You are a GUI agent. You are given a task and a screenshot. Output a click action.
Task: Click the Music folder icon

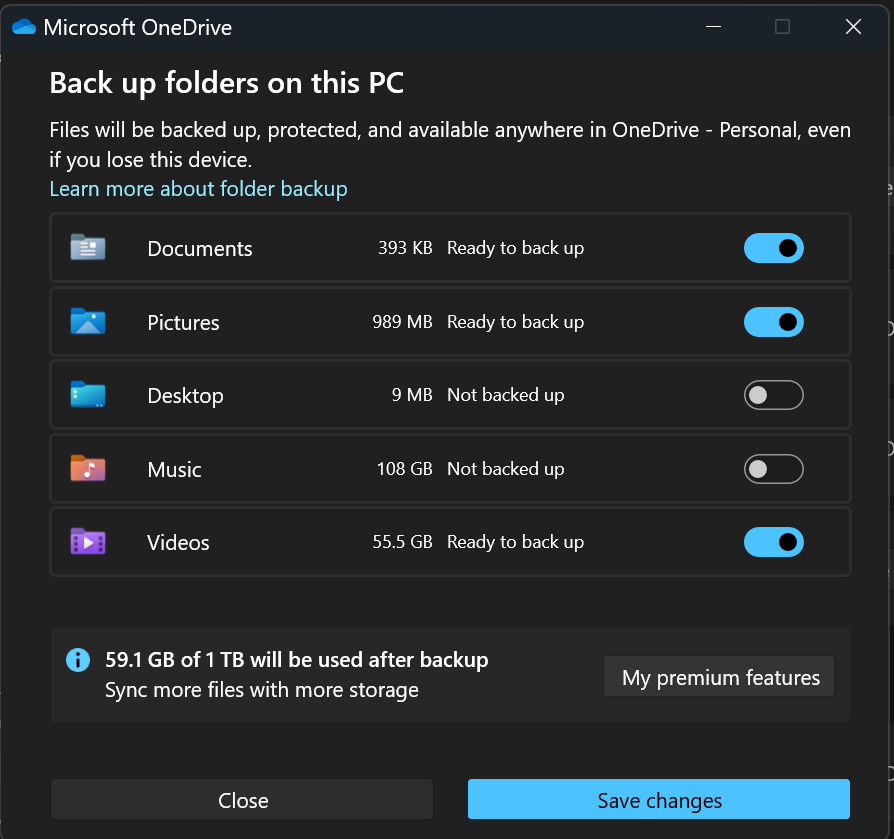coord(88,468)
